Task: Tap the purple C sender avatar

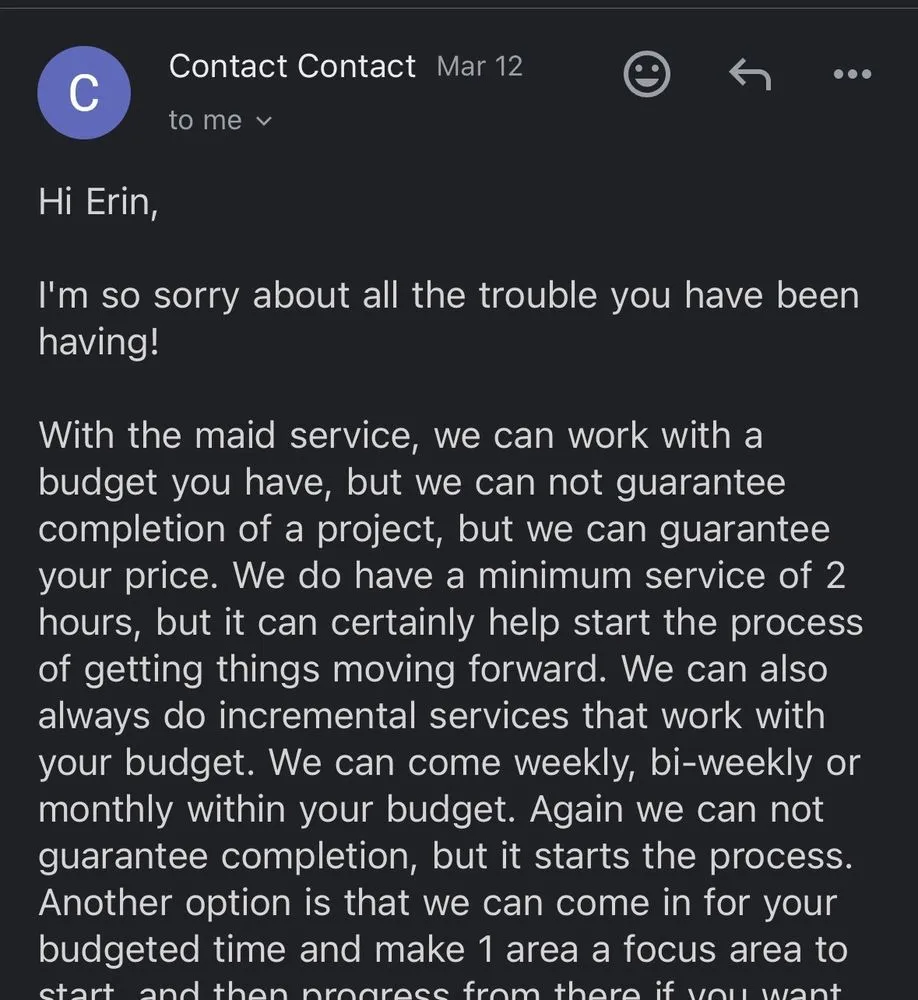Action: [84, 93]
